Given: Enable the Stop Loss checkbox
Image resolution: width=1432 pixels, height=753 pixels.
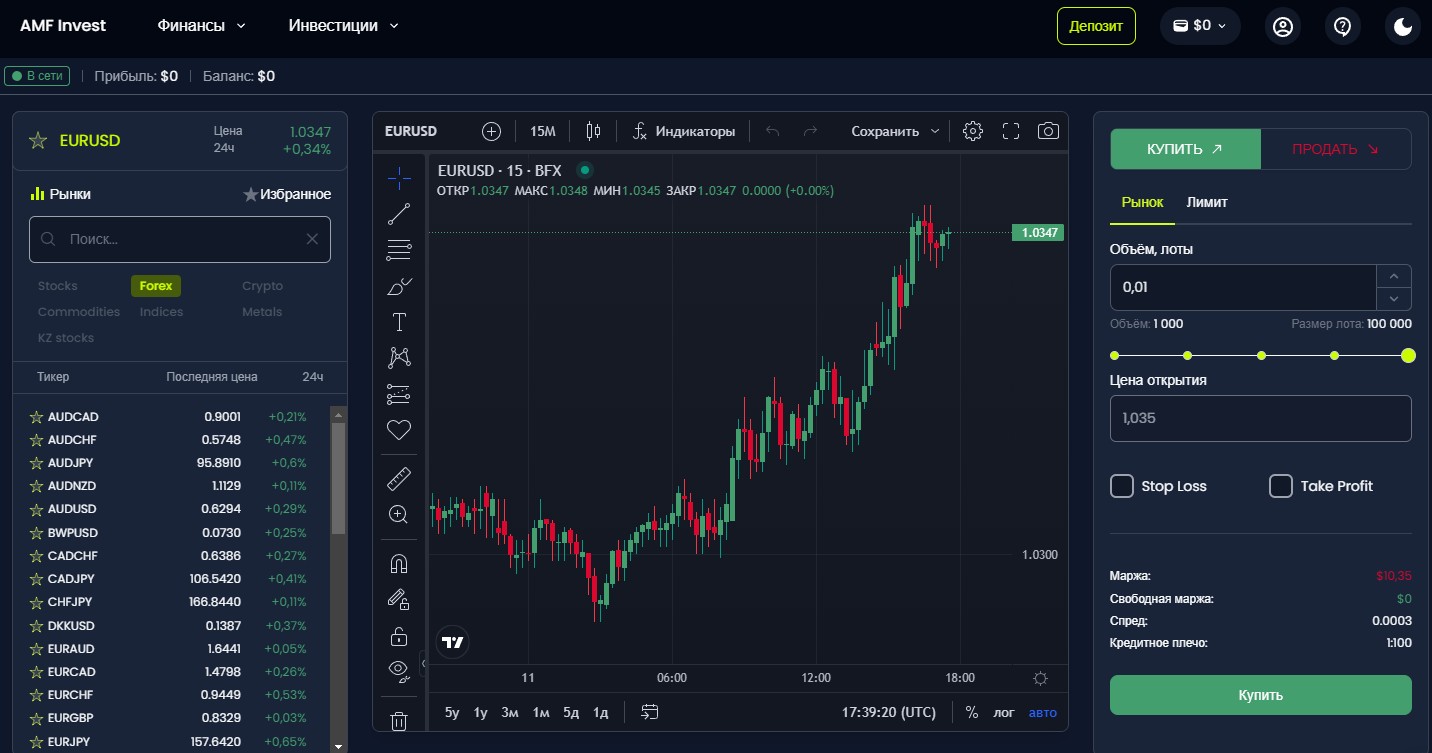Looking at the screenshot, I should point(1122,486).
